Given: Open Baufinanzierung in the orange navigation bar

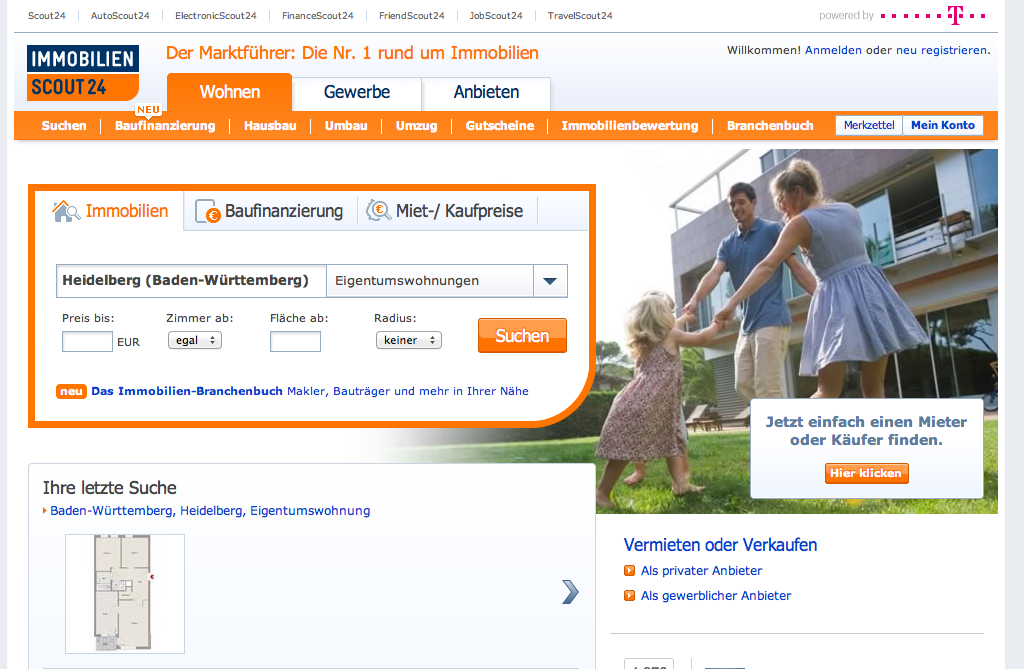Looking at the screenshot, I should (x=165, y=125).
